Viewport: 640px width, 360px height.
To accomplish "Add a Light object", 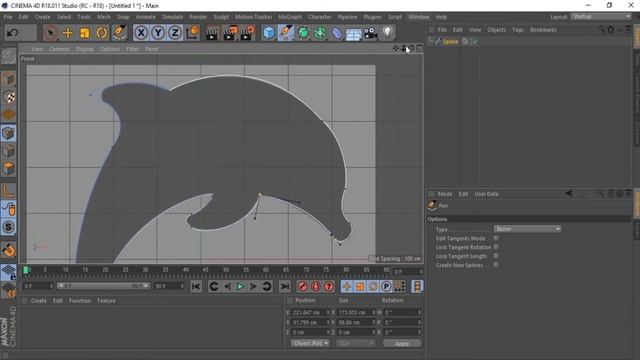I will point(387,33).
